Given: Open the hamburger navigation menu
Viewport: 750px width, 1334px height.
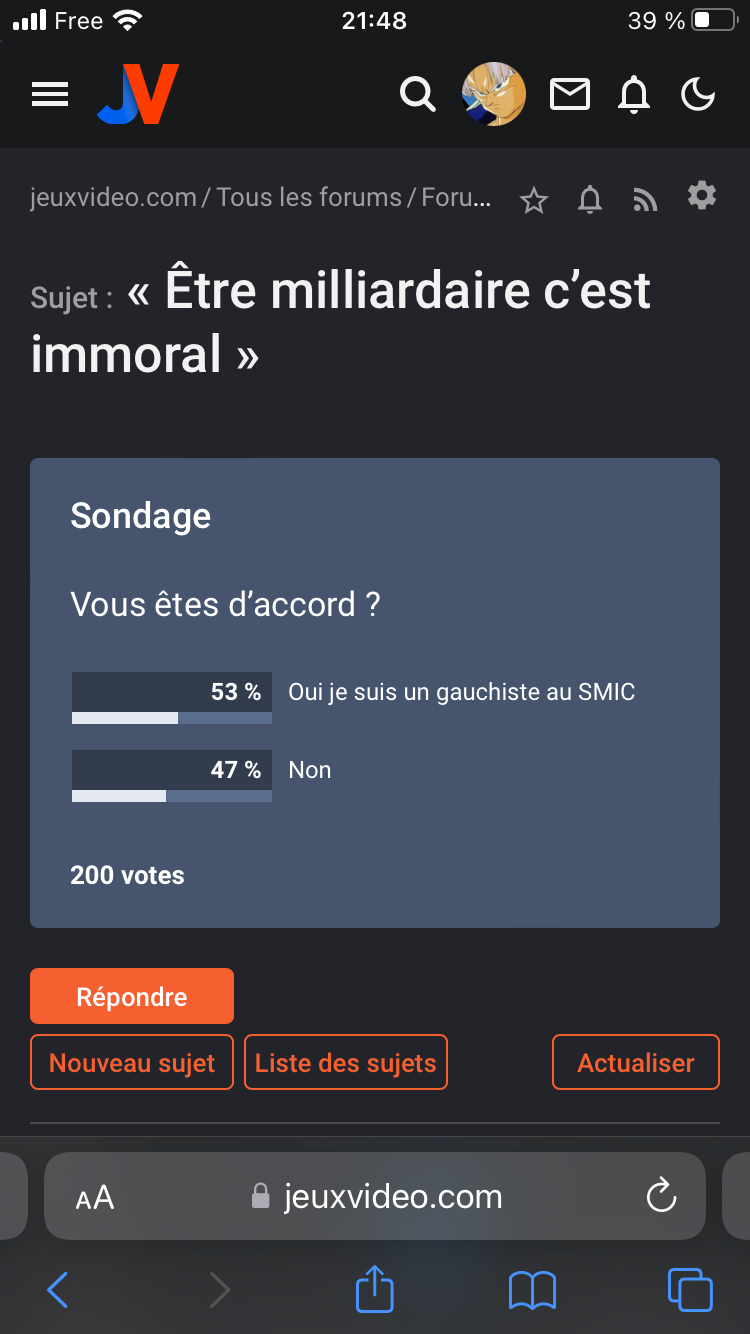Looking at the screenshot, I should coord(50,95).
